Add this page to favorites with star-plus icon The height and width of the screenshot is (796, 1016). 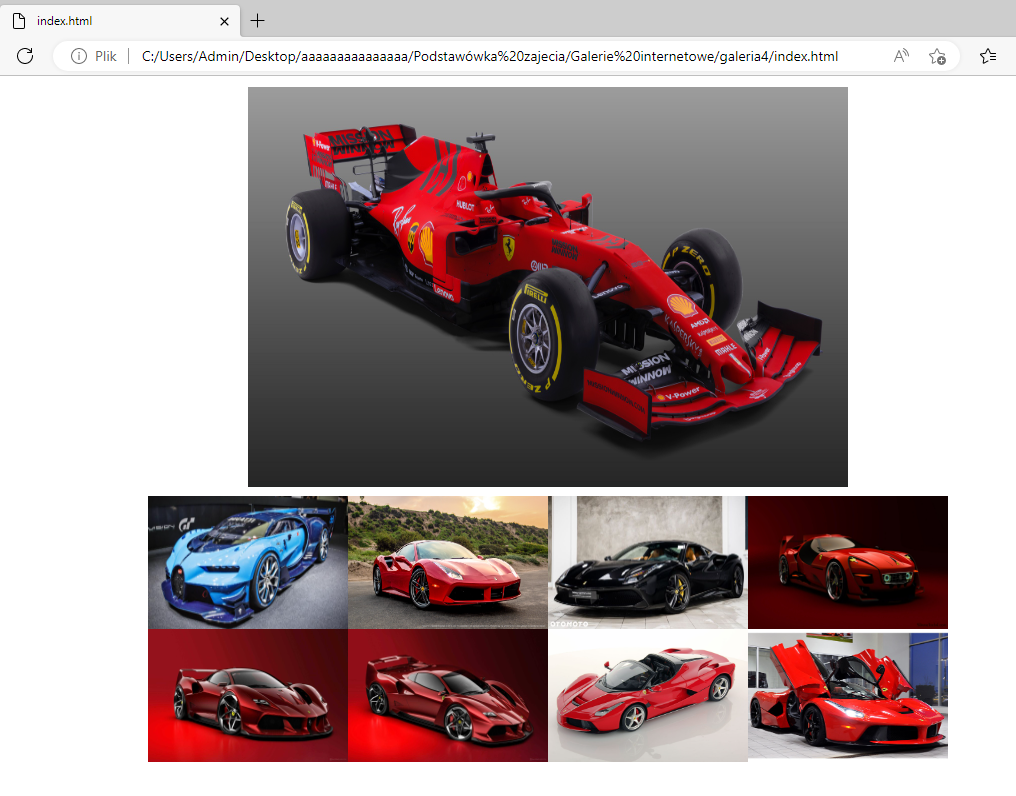pos(937,56)
